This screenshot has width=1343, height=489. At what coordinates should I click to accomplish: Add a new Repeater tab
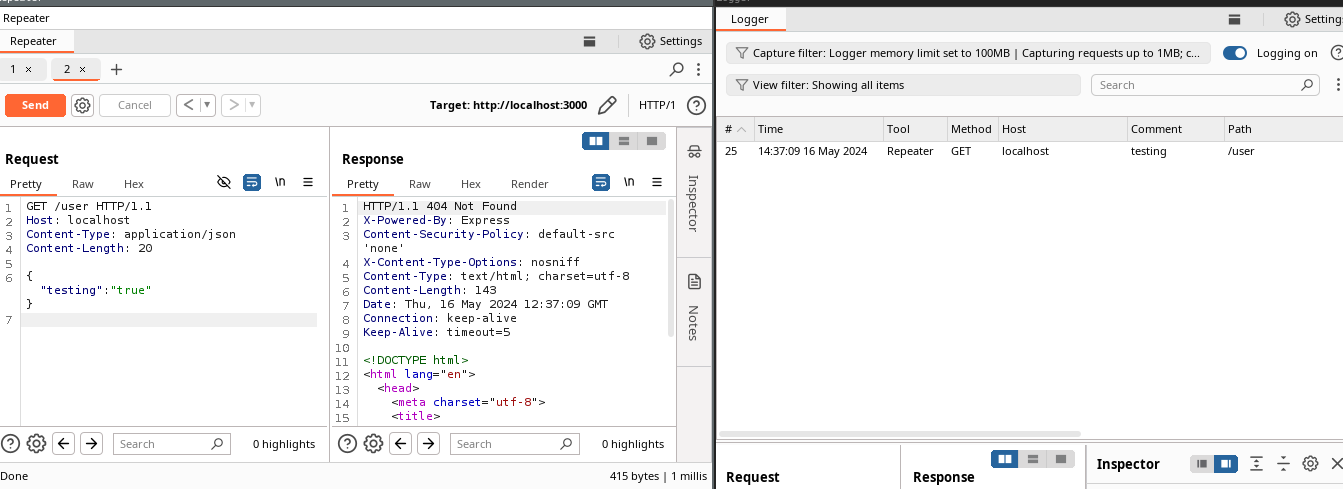tap(116, 69)
